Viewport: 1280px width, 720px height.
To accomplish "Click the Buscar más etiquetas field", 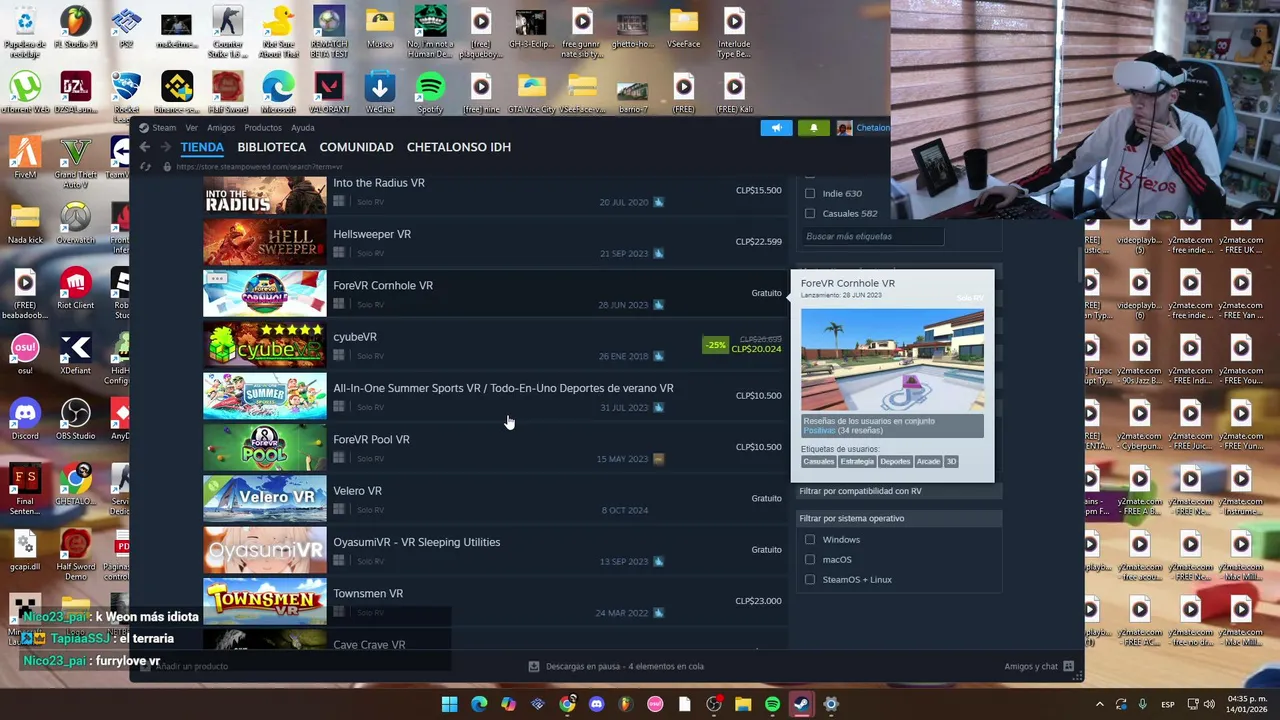I will click(873, 236).
